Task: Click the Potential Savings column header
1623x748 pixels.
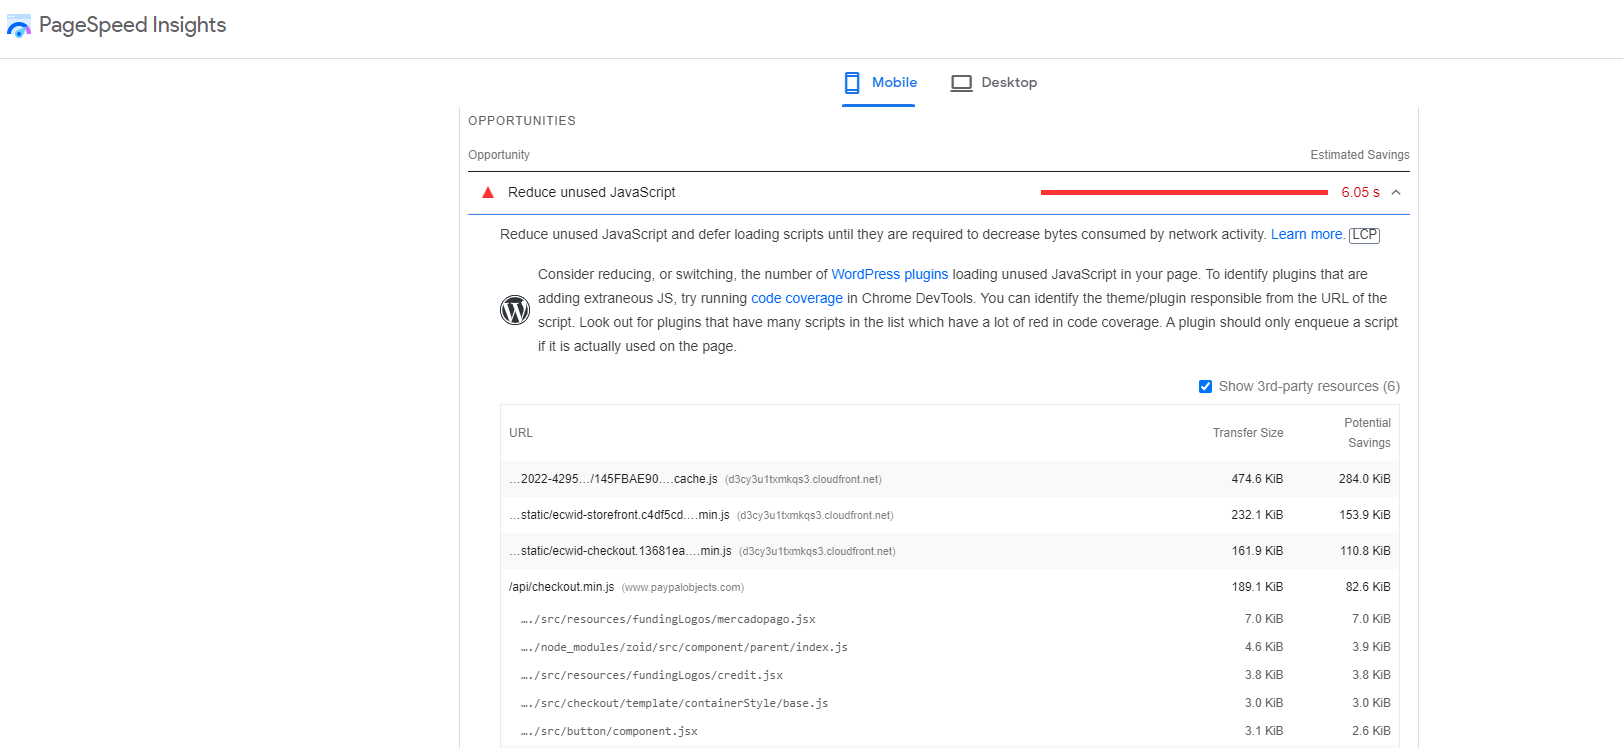Action: point(1367,433)
